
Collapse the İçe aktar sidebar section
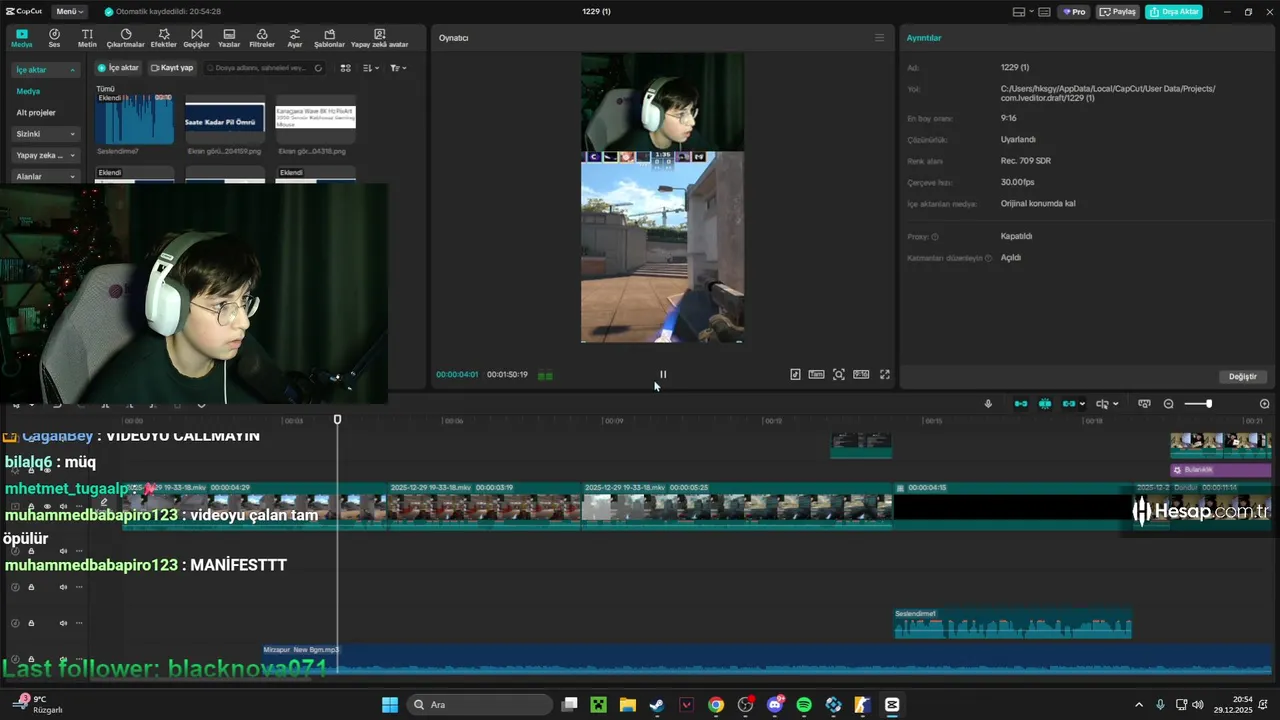pos(45,70)
